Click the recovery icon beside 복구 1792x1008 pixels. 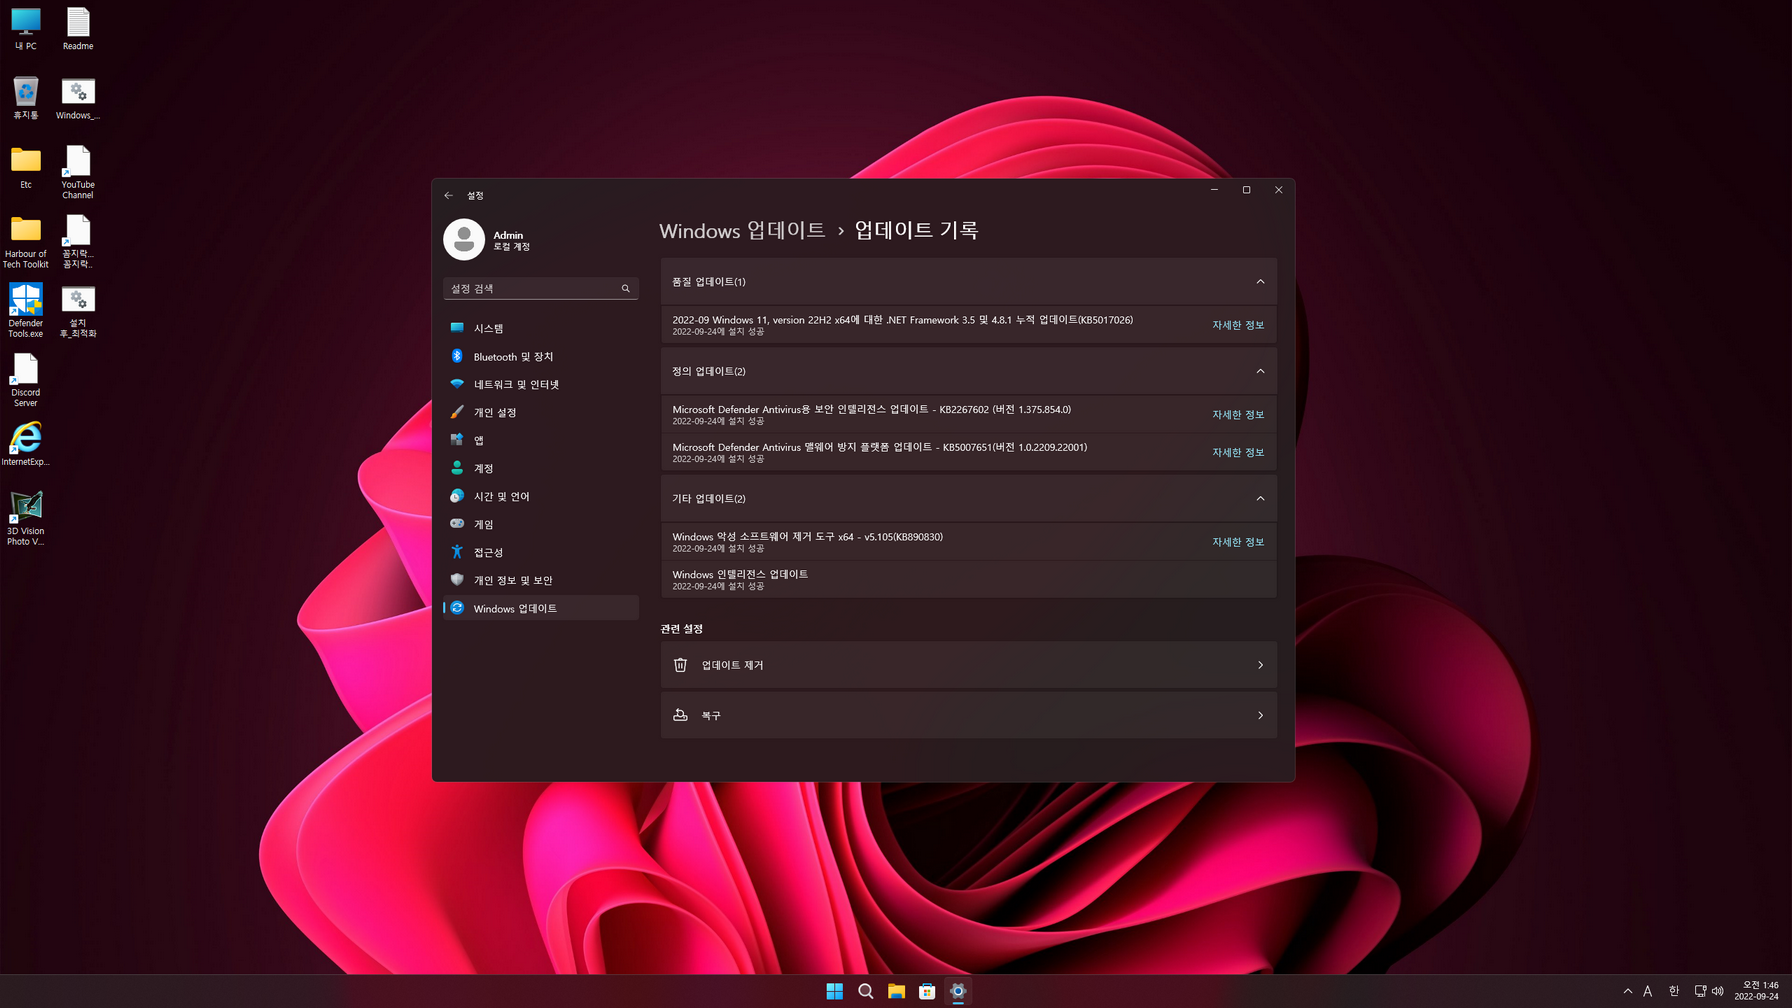coord(680,715)
